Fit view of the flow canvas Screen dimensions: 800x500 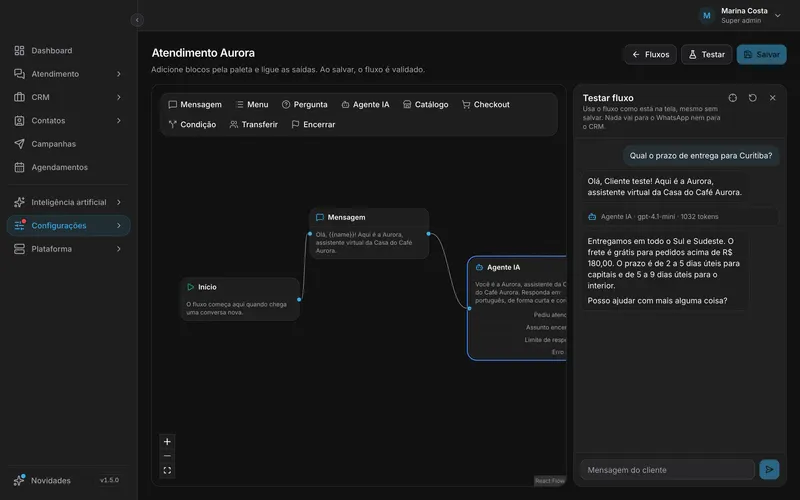pyautogui.click(x=167, y=470)
